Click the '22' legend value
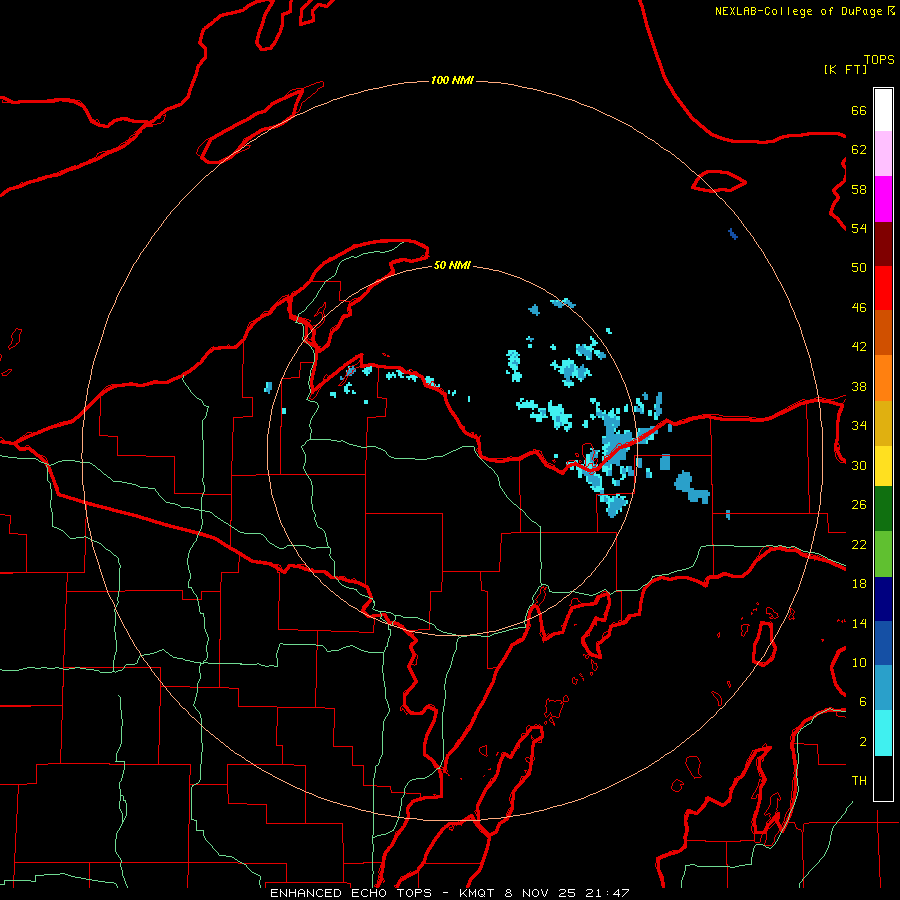The height and width of the screenshot is (900, 900). coord(859,544)
